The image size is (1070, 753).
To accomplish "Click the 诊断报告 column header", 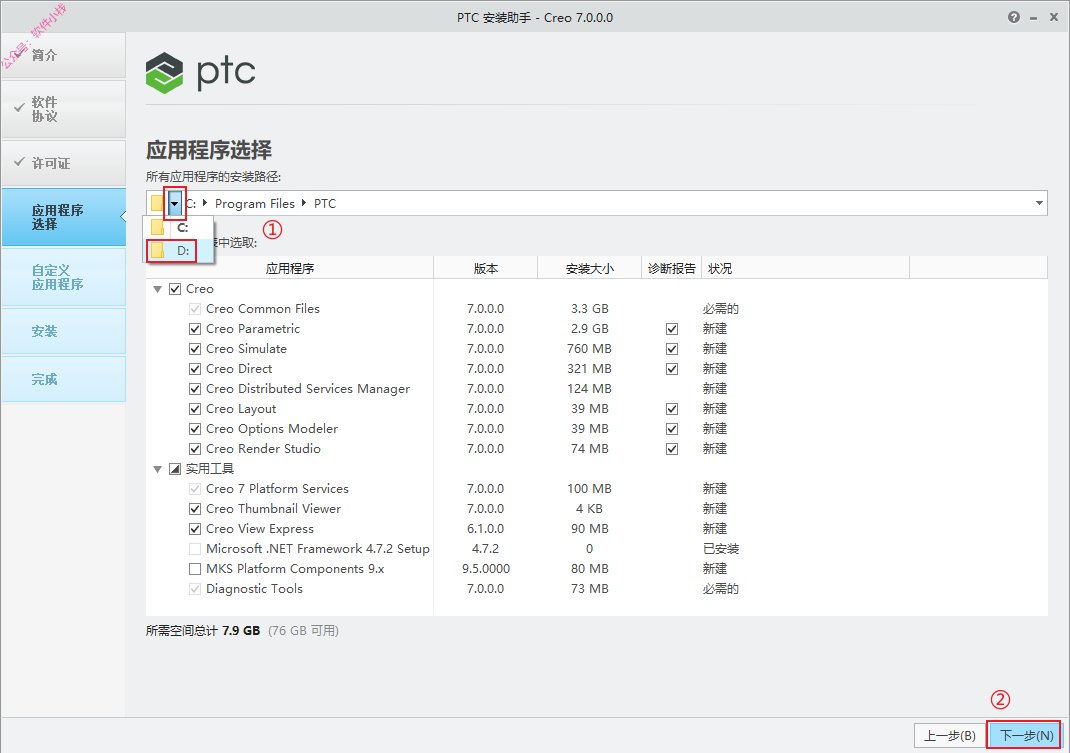I will coord(671,268).
